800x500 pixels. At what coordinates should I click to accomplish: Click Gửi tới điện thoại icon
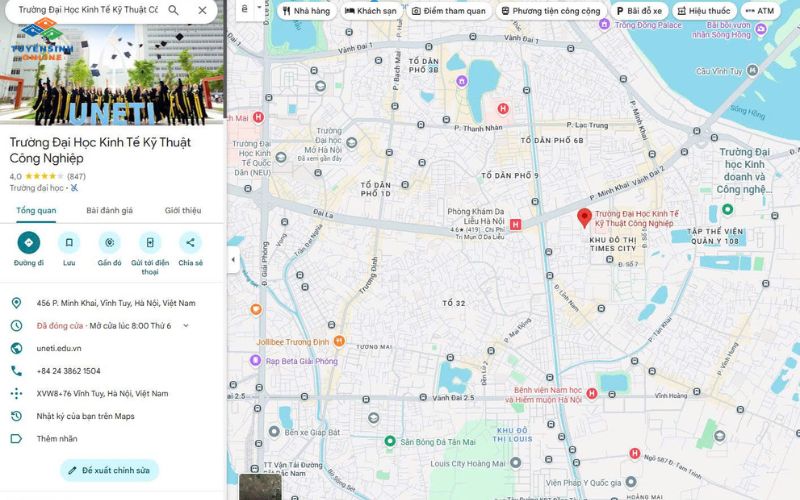point(150,243)
